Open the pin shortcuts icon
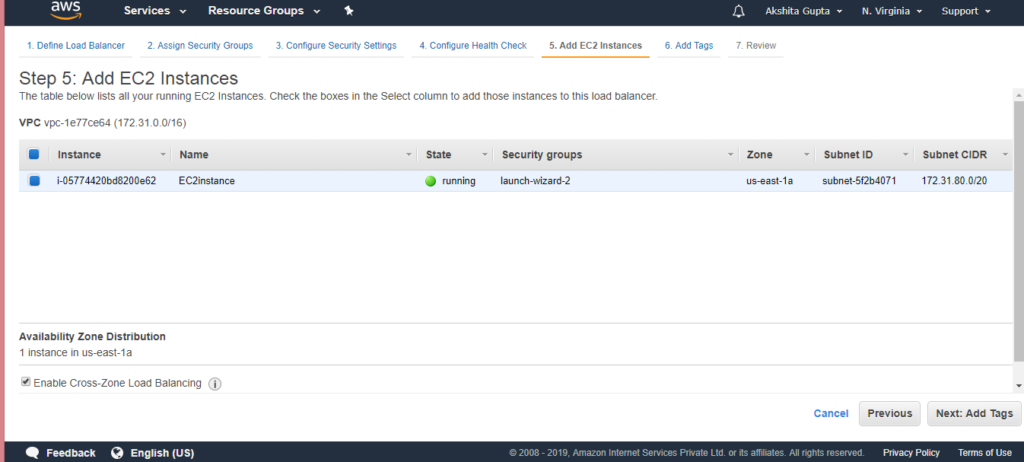Screen dimensions: 1024x462 (x=349, y=11)
